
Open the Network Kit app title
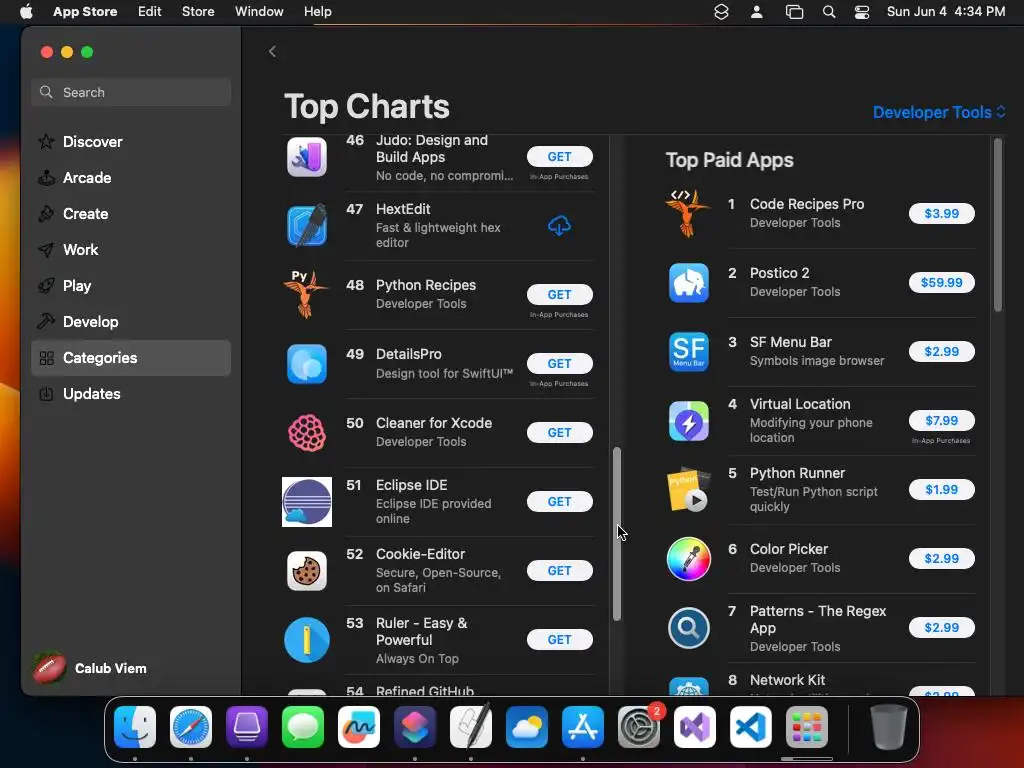coord(787,680)
